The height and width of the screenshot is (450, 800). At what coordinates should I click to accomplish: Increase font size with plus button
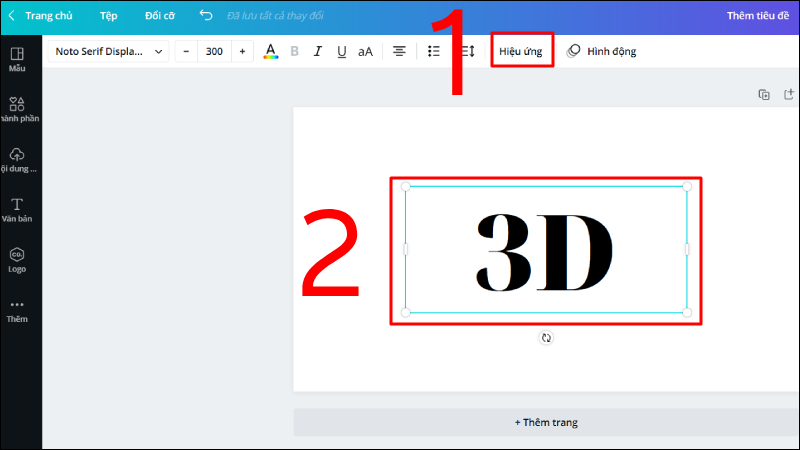coord(242,51)
